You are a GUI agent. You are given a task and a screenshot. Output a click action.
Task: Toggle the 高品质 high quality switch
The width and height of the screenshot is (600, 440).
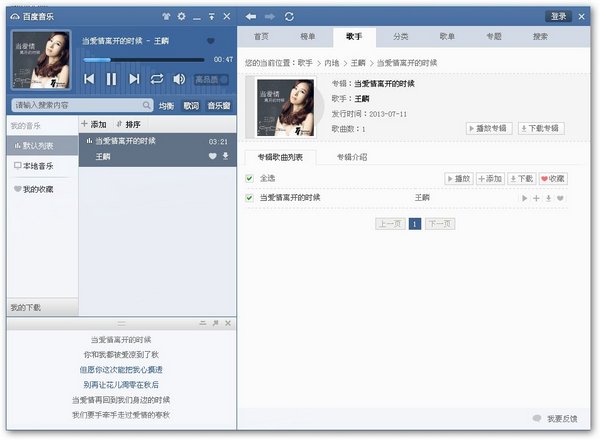(213, 79)
